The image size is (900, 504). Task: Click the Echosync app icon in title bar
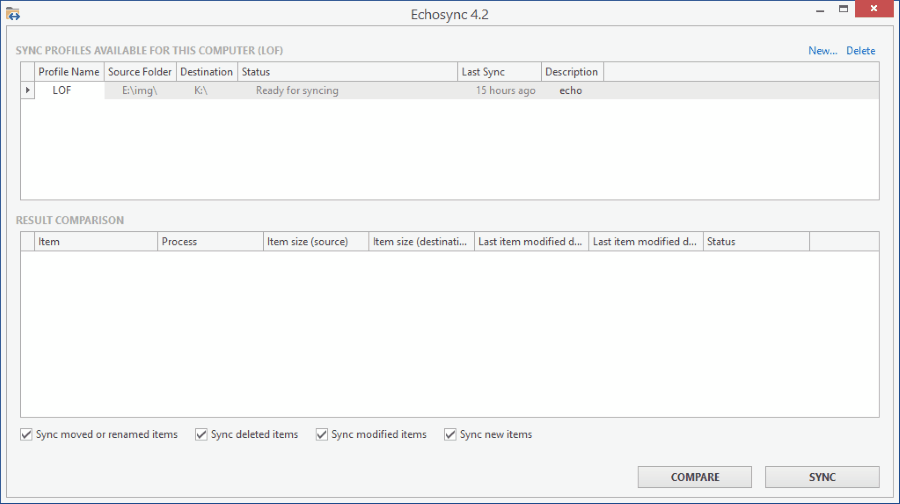(x=13, y=14)
